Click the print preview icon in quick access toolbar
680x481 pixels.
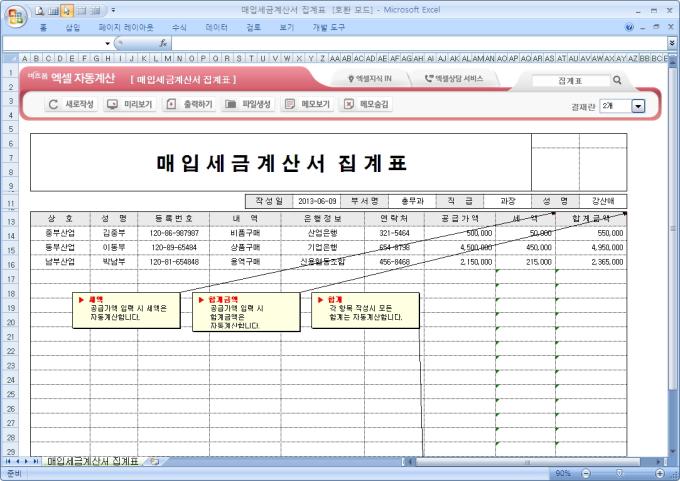(x=39, y=11)
